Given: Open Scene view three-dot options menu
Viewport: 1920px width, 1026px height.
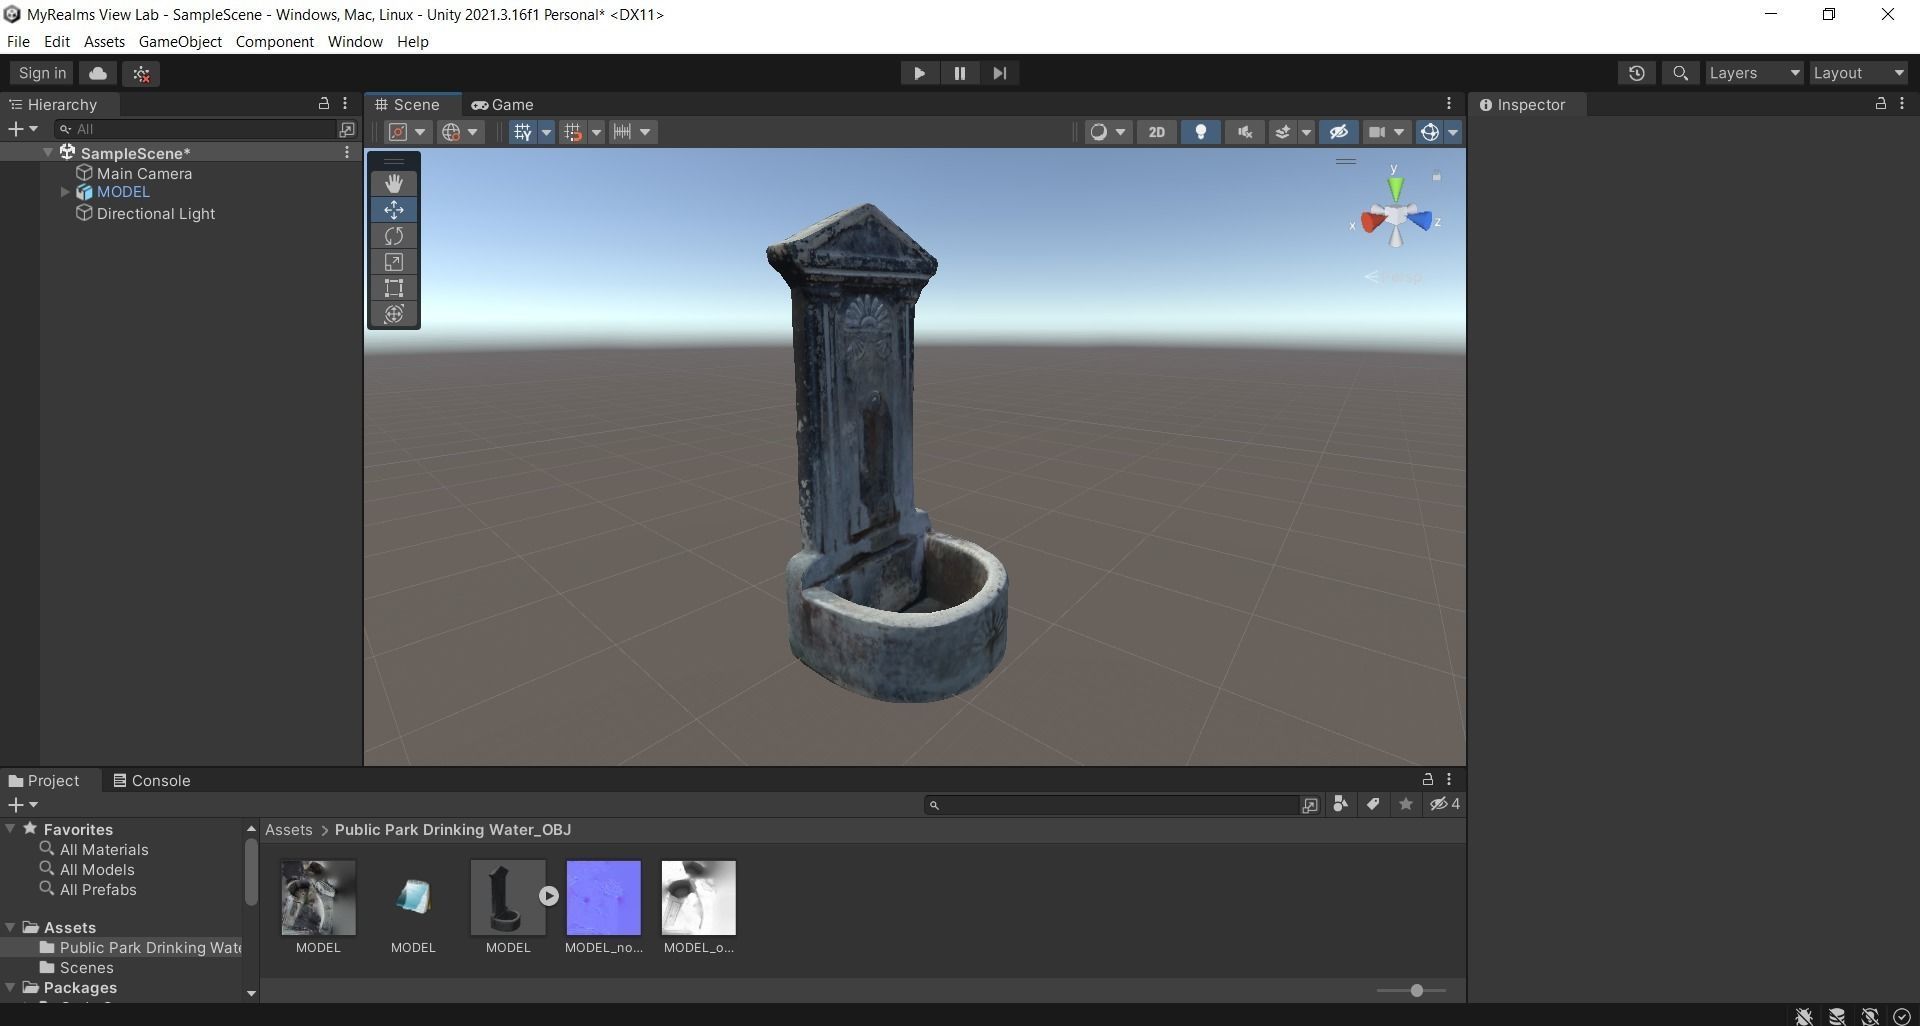Looking at the screenshot, I should [x=1449, y=104].
